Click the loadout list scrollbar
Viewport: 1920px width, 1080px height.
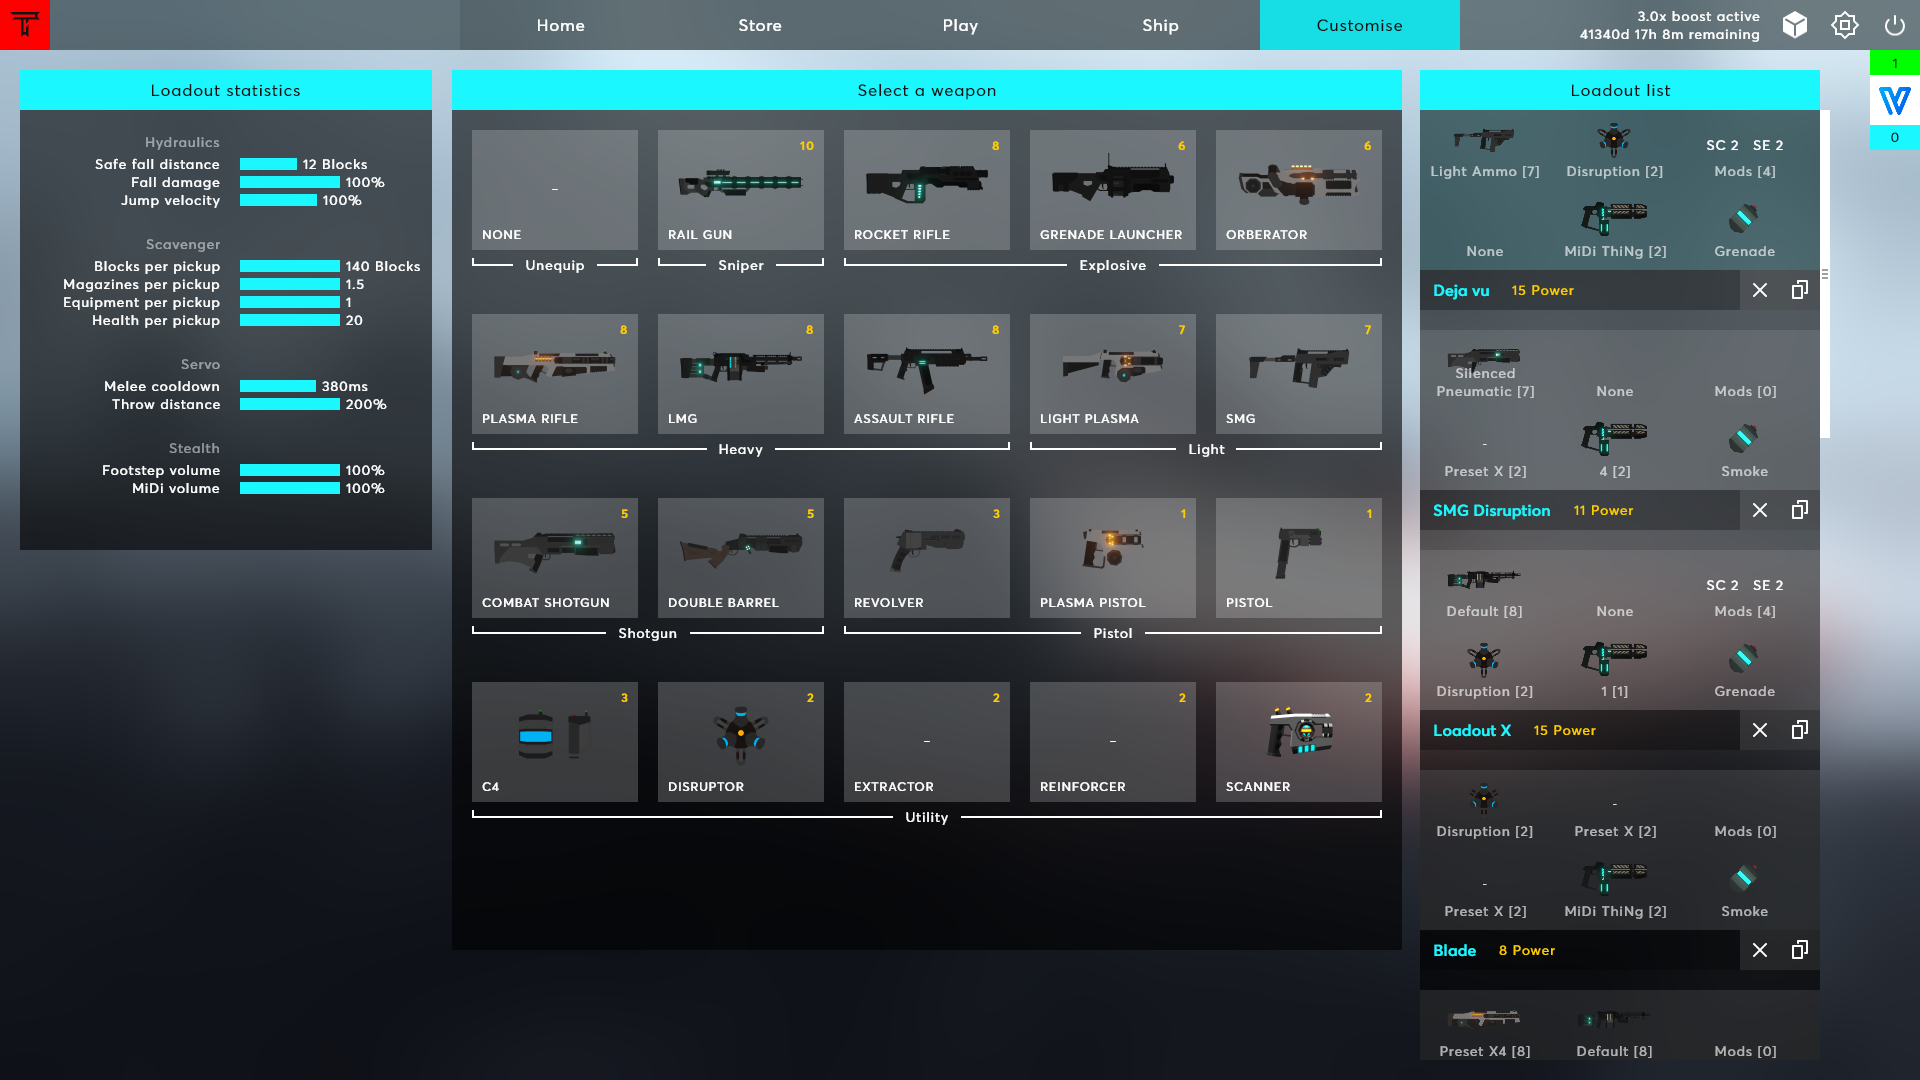click(x=1825, y=274)
